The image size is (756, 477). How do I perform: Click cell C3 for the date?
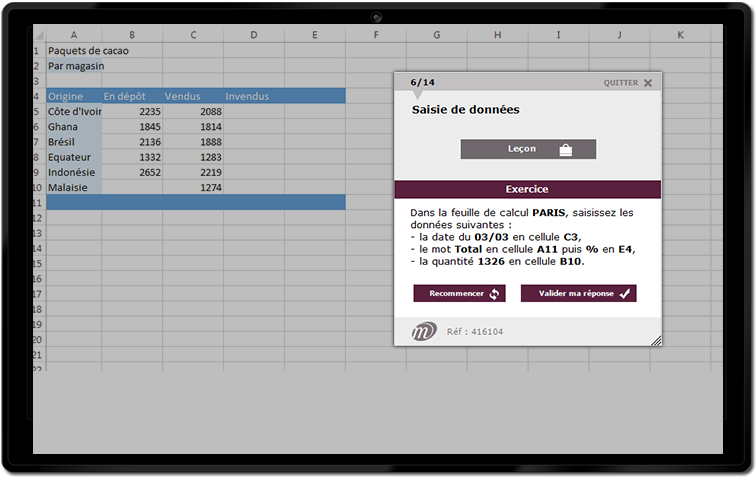[193, 81]
